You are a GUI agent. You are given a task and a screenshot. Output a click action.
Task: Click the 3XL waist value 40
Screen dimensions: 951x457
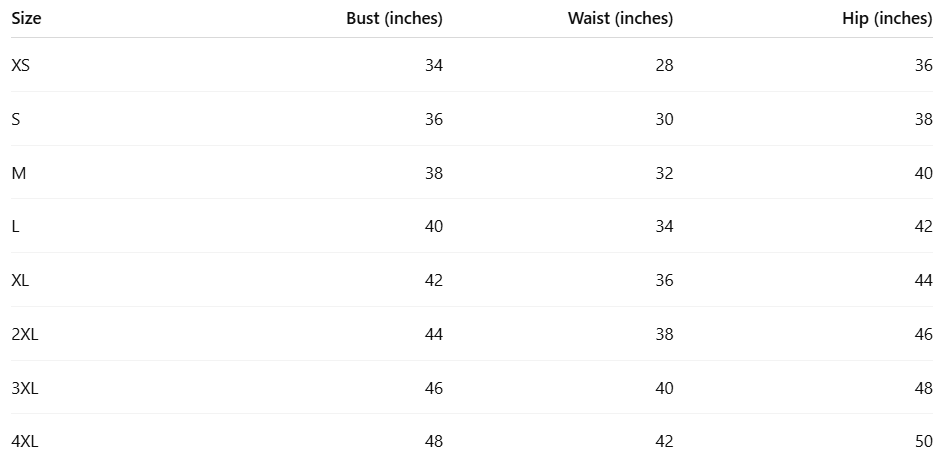click(664, 387)
